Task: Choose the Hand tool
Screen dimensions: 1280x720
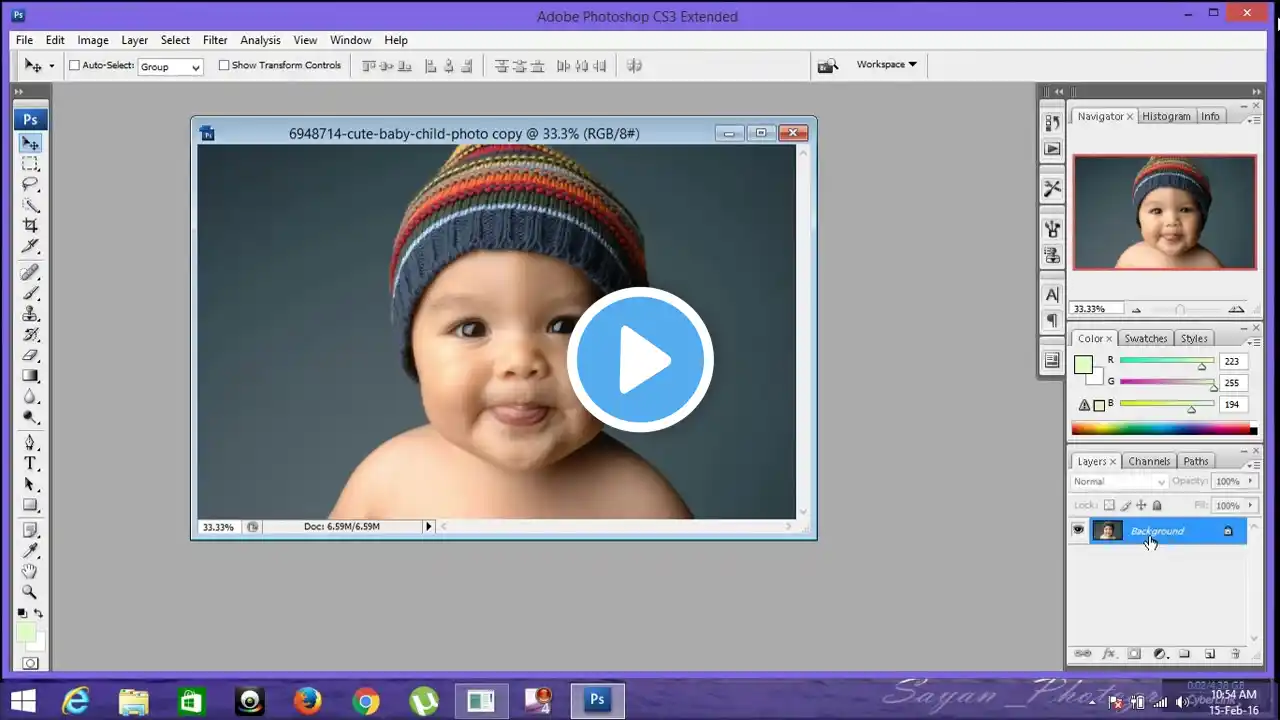Action: (30, 571)
